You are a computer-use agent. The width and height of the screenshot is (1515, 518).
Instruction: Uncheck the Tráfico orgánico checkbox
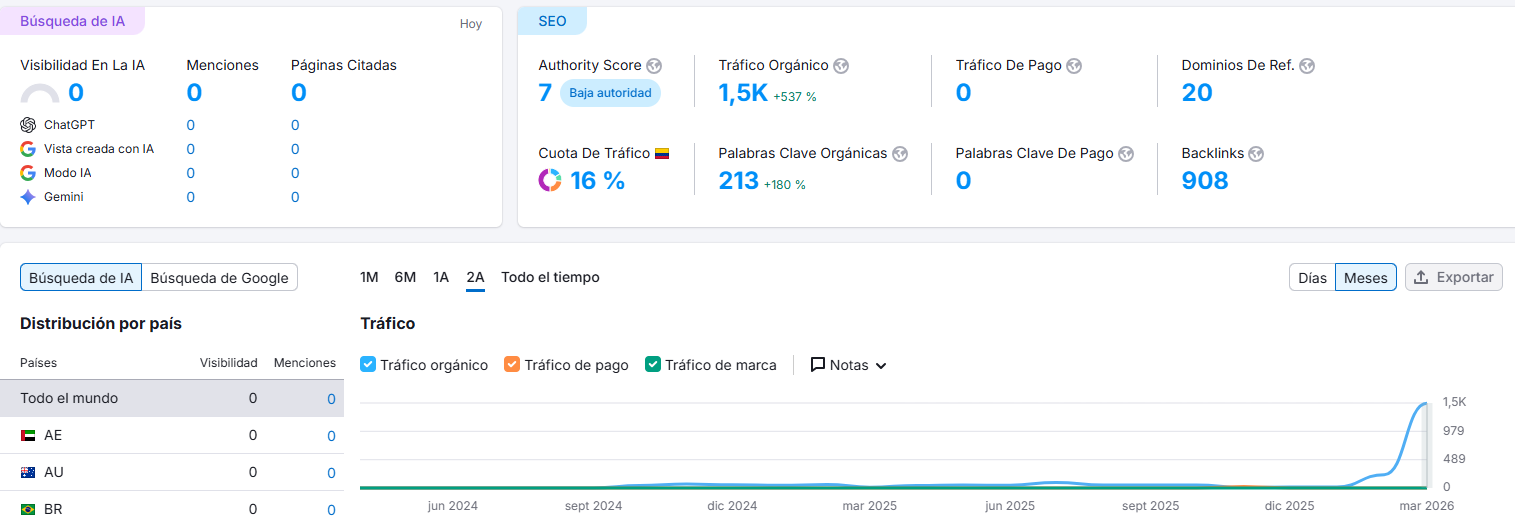point(368,365)
